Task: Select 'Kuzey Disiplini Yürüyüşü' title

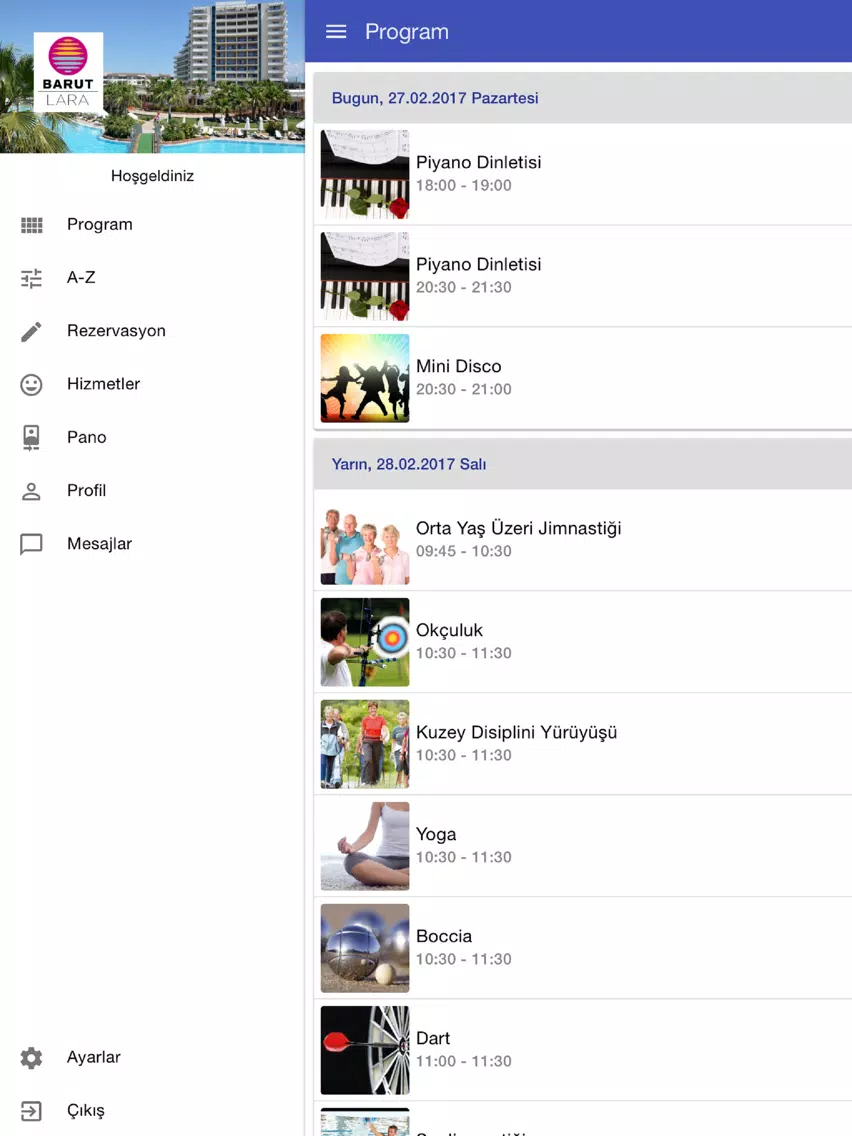Action: pos(517,733)
